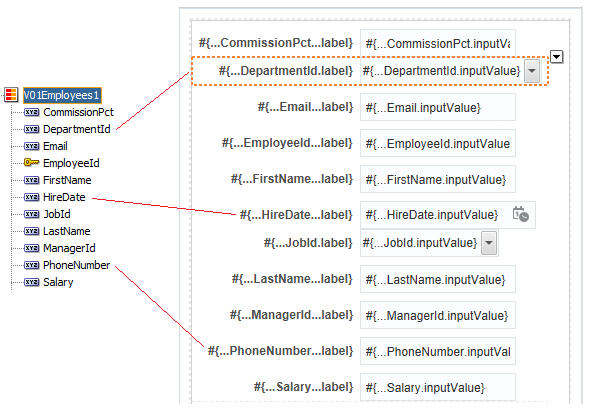Click the Salary inputValue field
The height and width of the screenshot is (419, 589).
438,387
